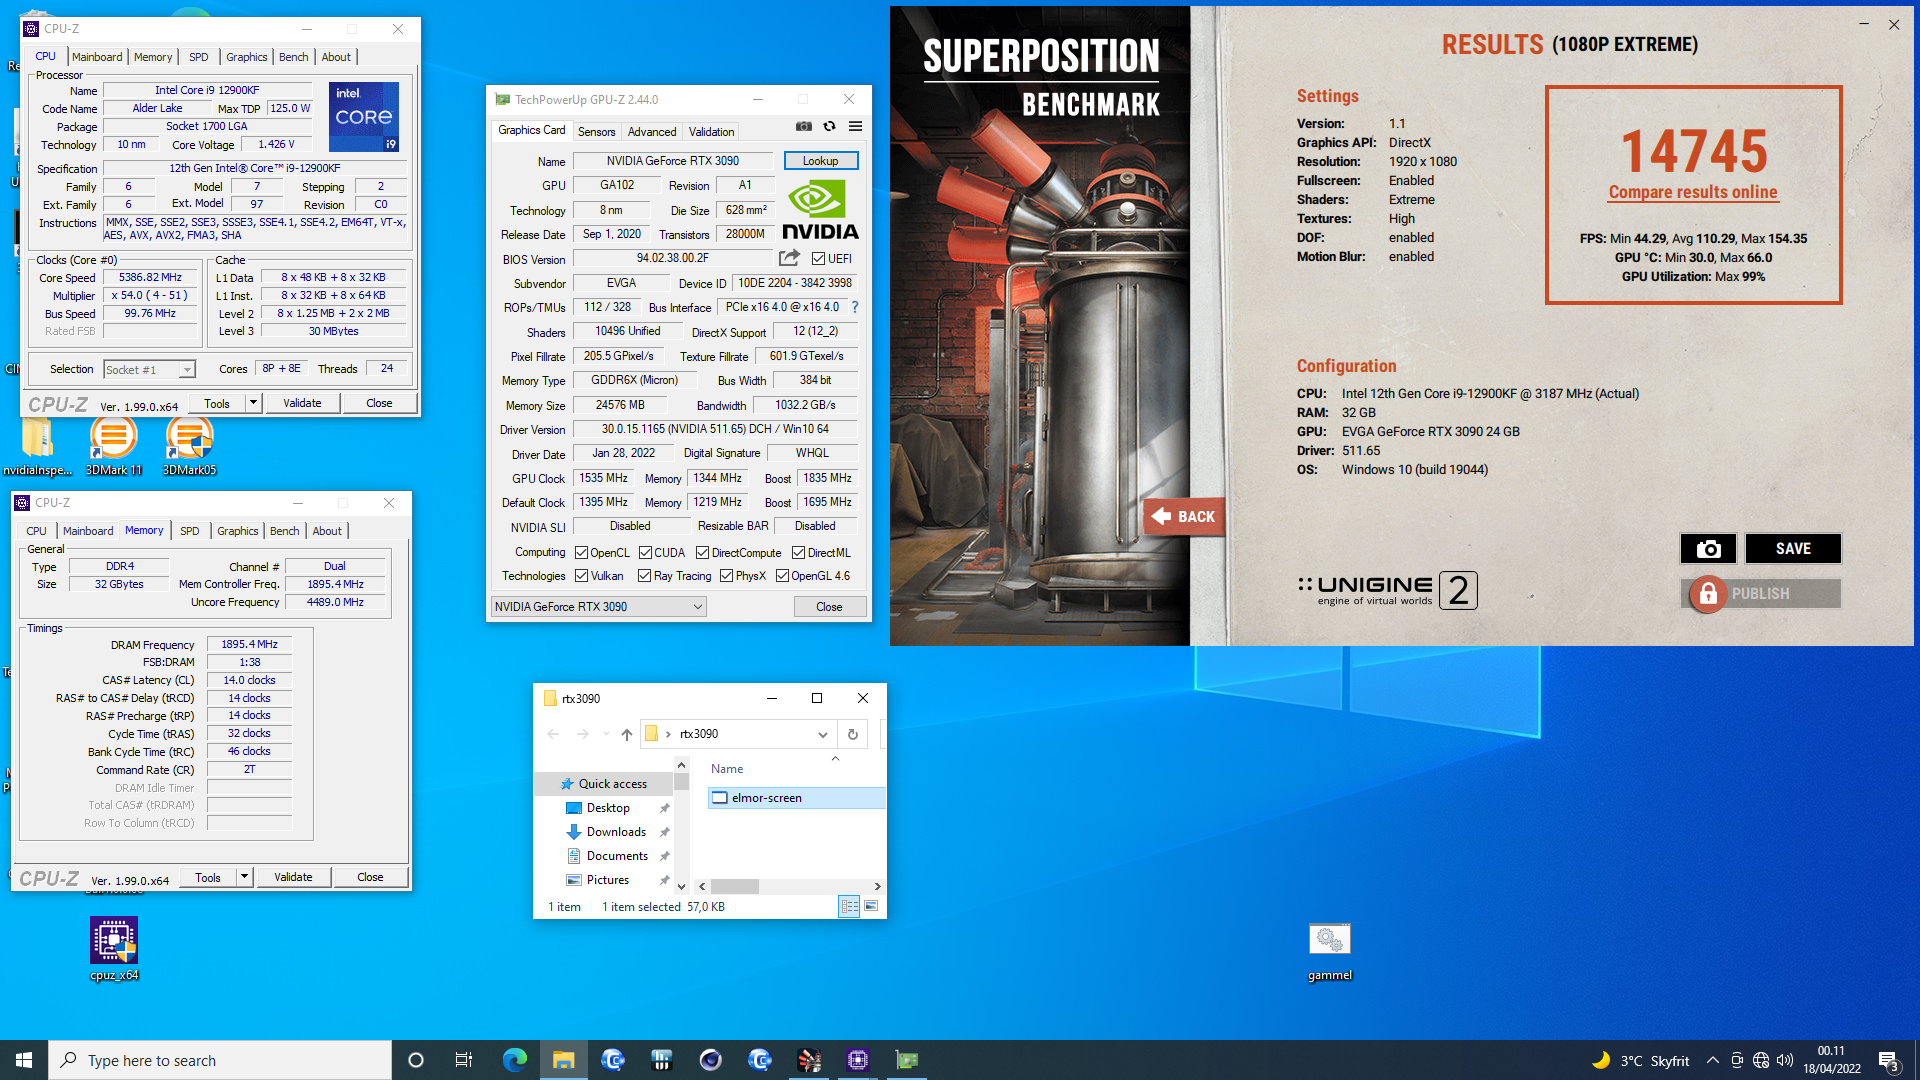Viewport: 1920px width, 1080px height.
Task: Click navigation pane scroll down arrow
Action: click(681, 886)
